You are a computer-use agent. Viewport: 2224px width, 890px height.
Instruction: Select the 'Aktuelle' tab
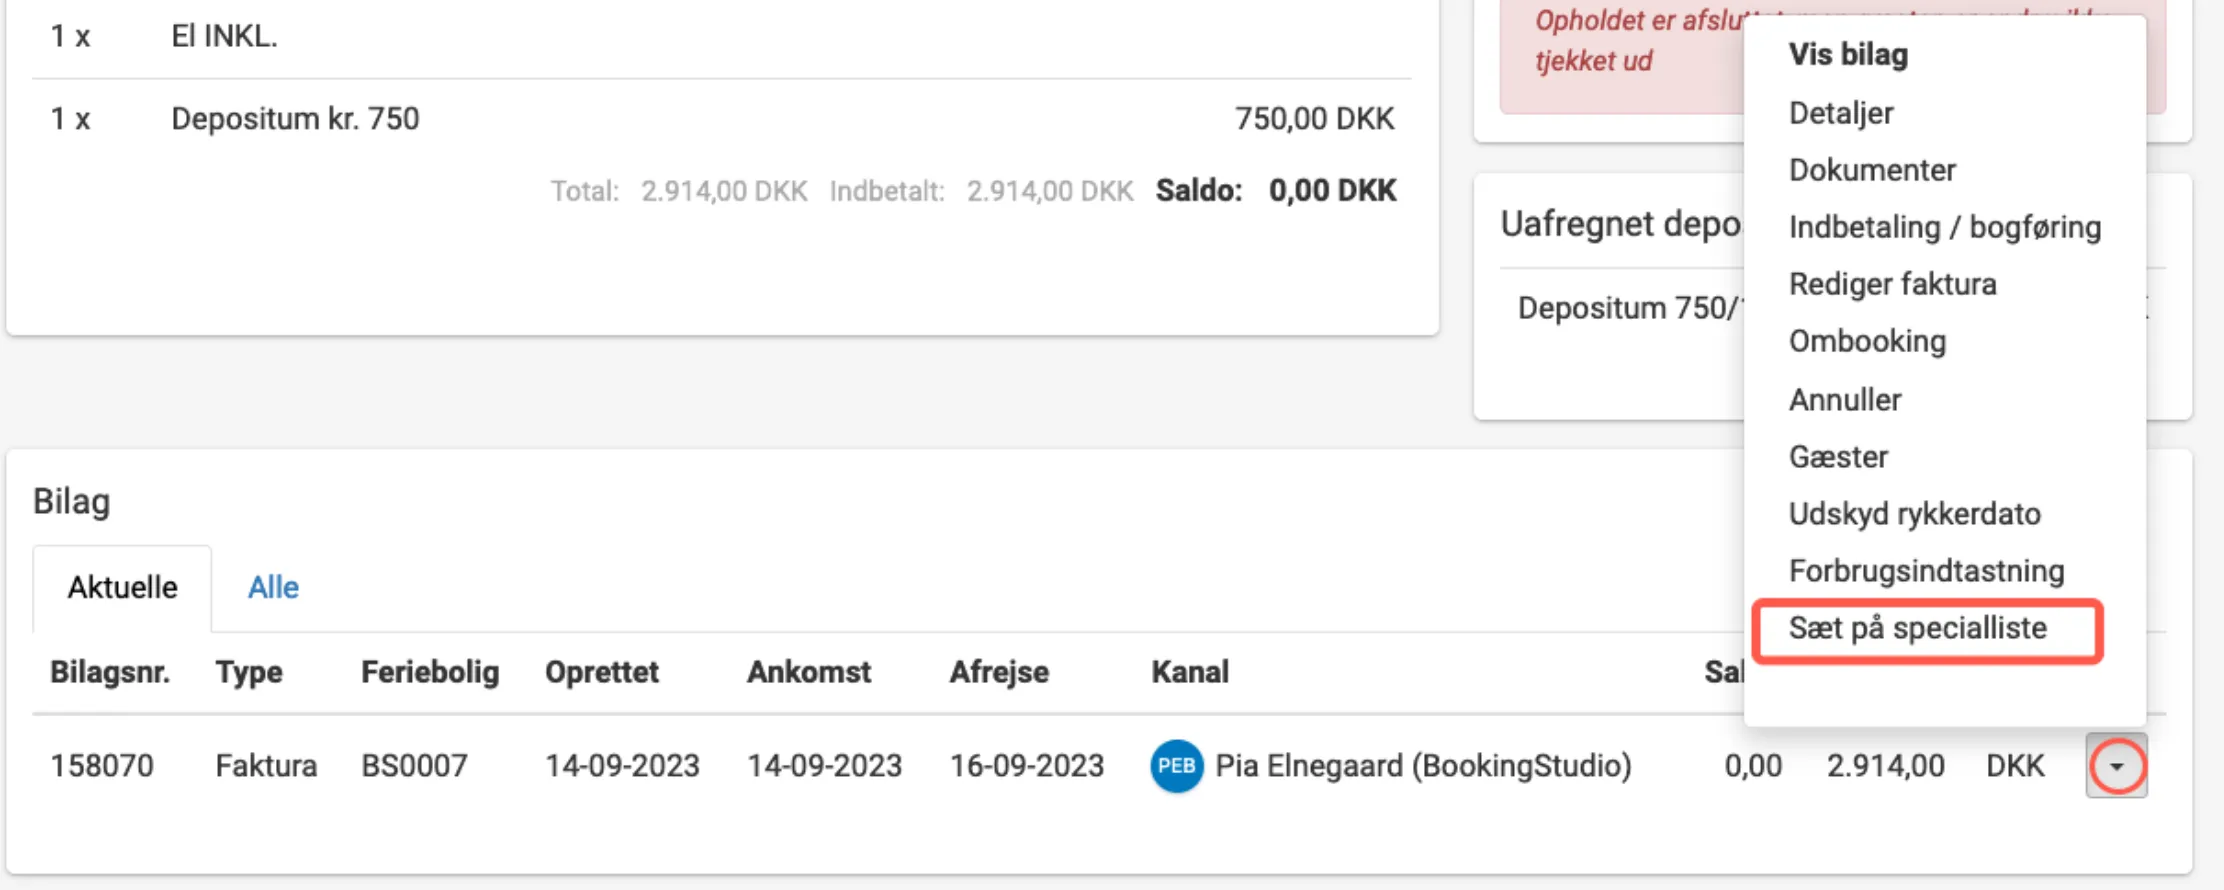(122, 587)
